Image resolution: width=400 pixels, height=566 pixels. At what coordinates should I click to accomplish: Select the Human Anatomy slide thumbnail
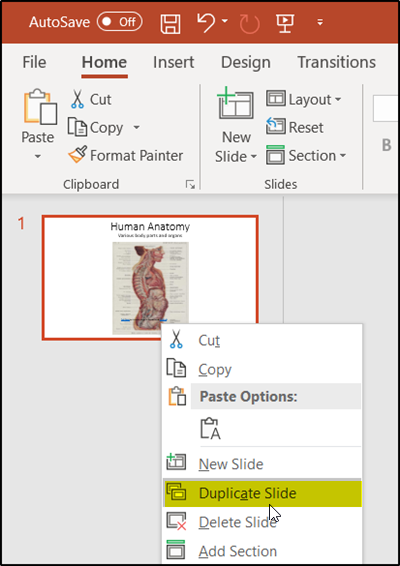click(x=150, y=278)
